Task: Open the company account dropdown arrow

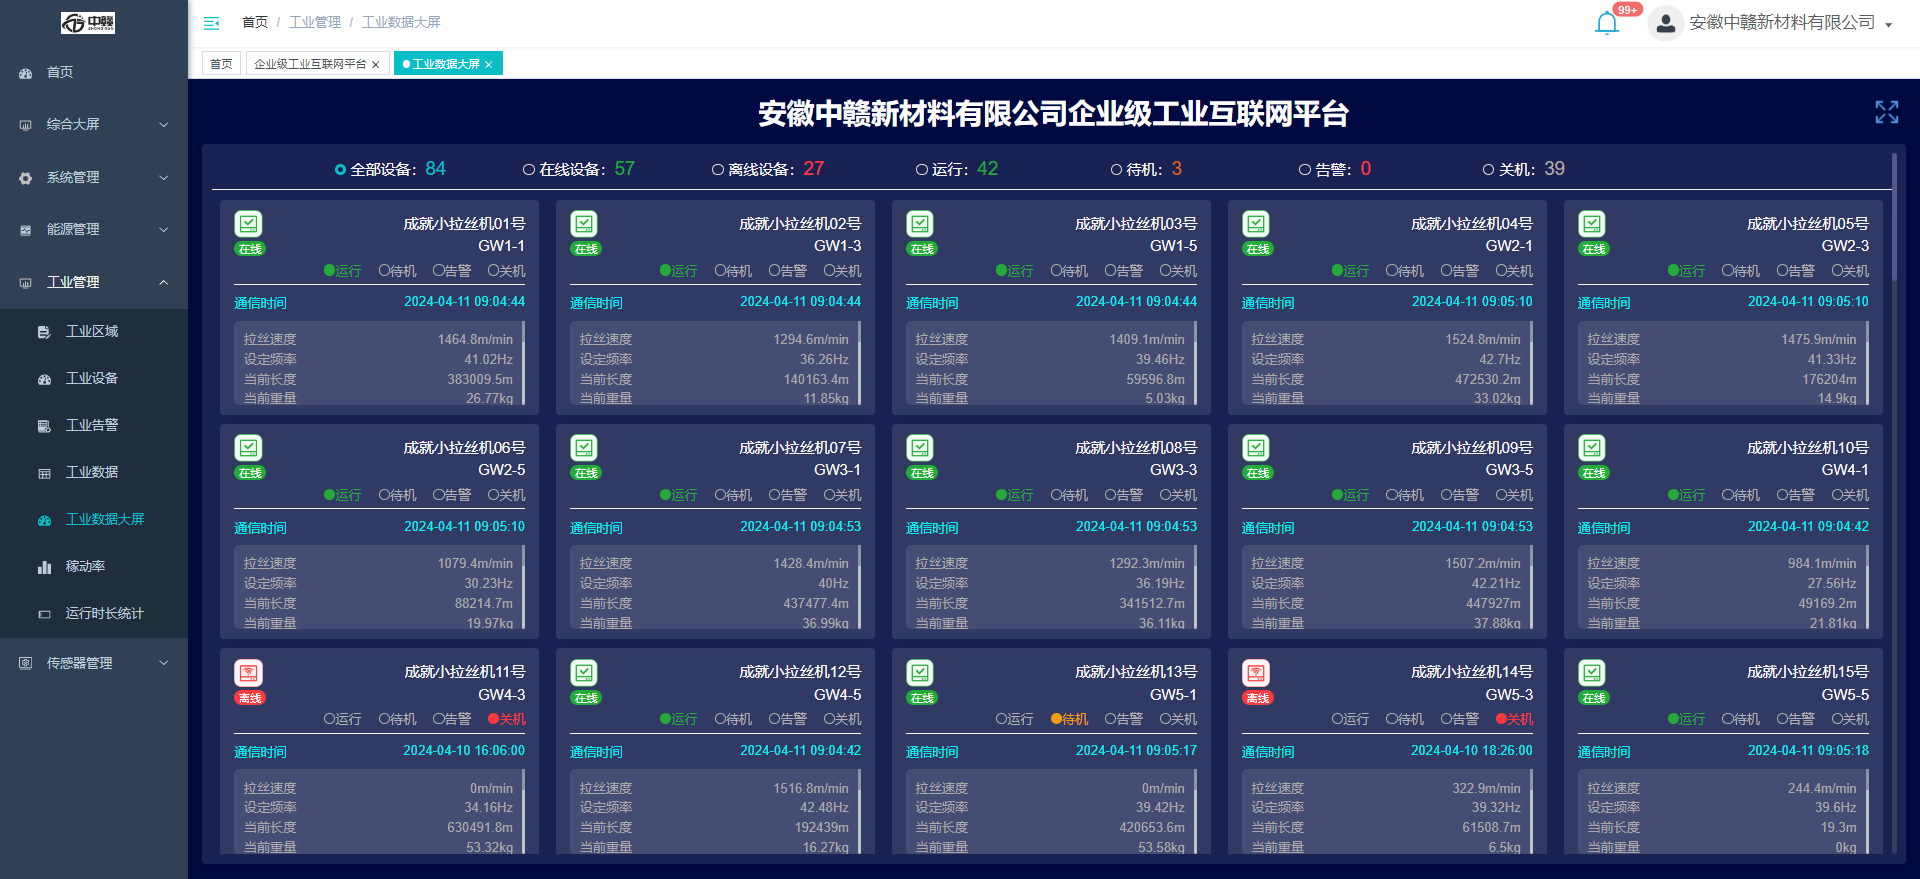Action: click(1888, 25)
